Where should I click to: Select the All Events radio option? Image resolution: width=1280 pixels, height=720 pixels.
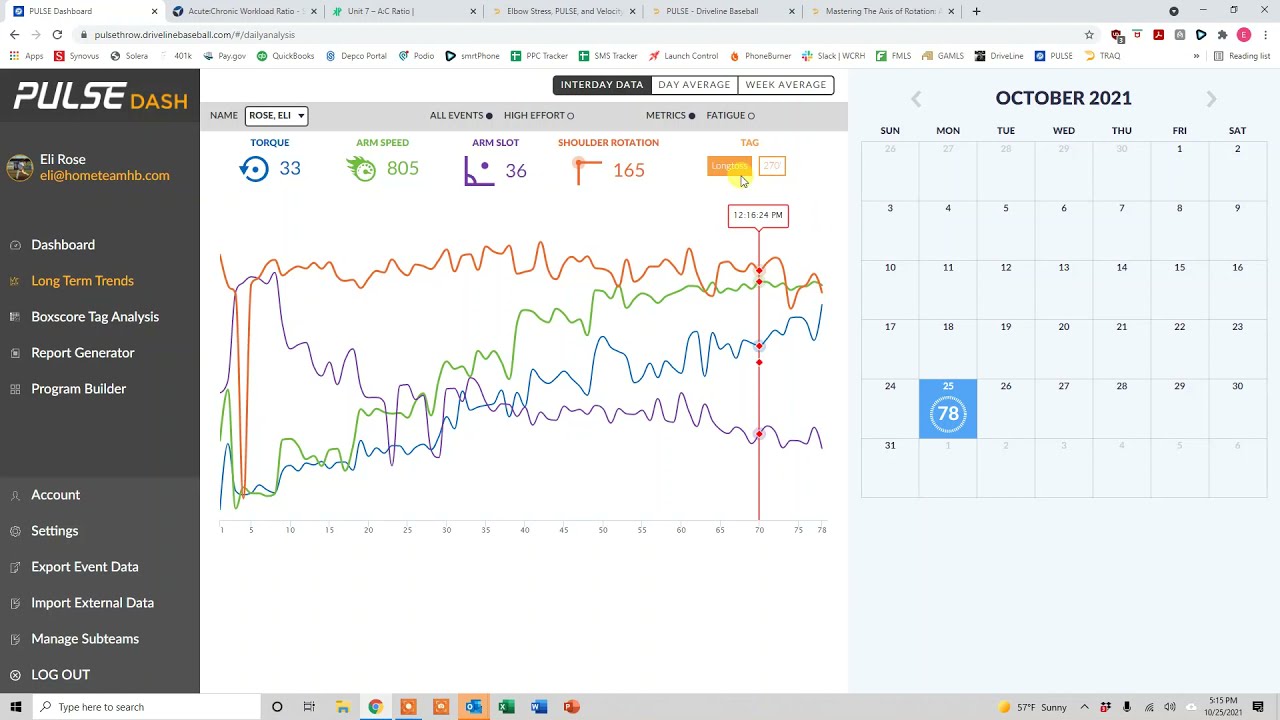(x=489, y=116)
